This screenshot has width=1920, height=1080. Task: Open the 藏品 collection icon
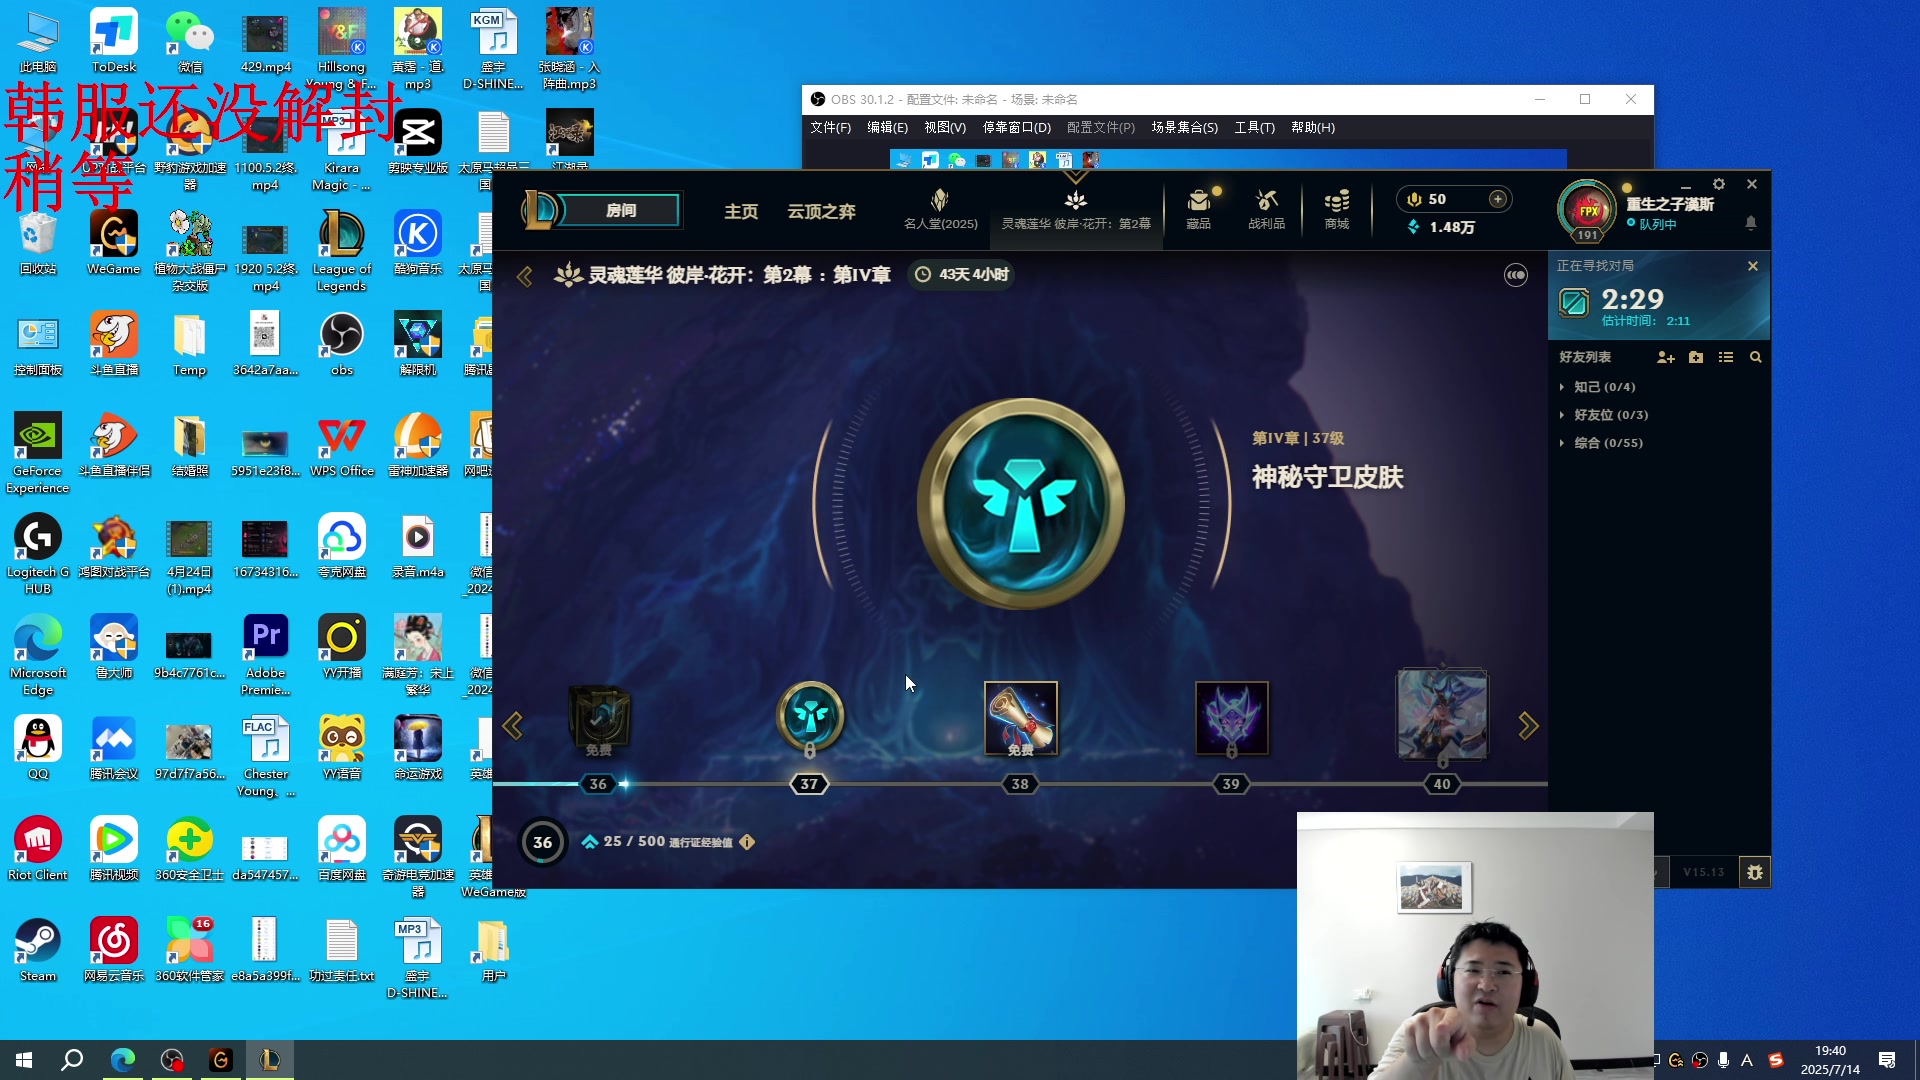coord(1198,209)
